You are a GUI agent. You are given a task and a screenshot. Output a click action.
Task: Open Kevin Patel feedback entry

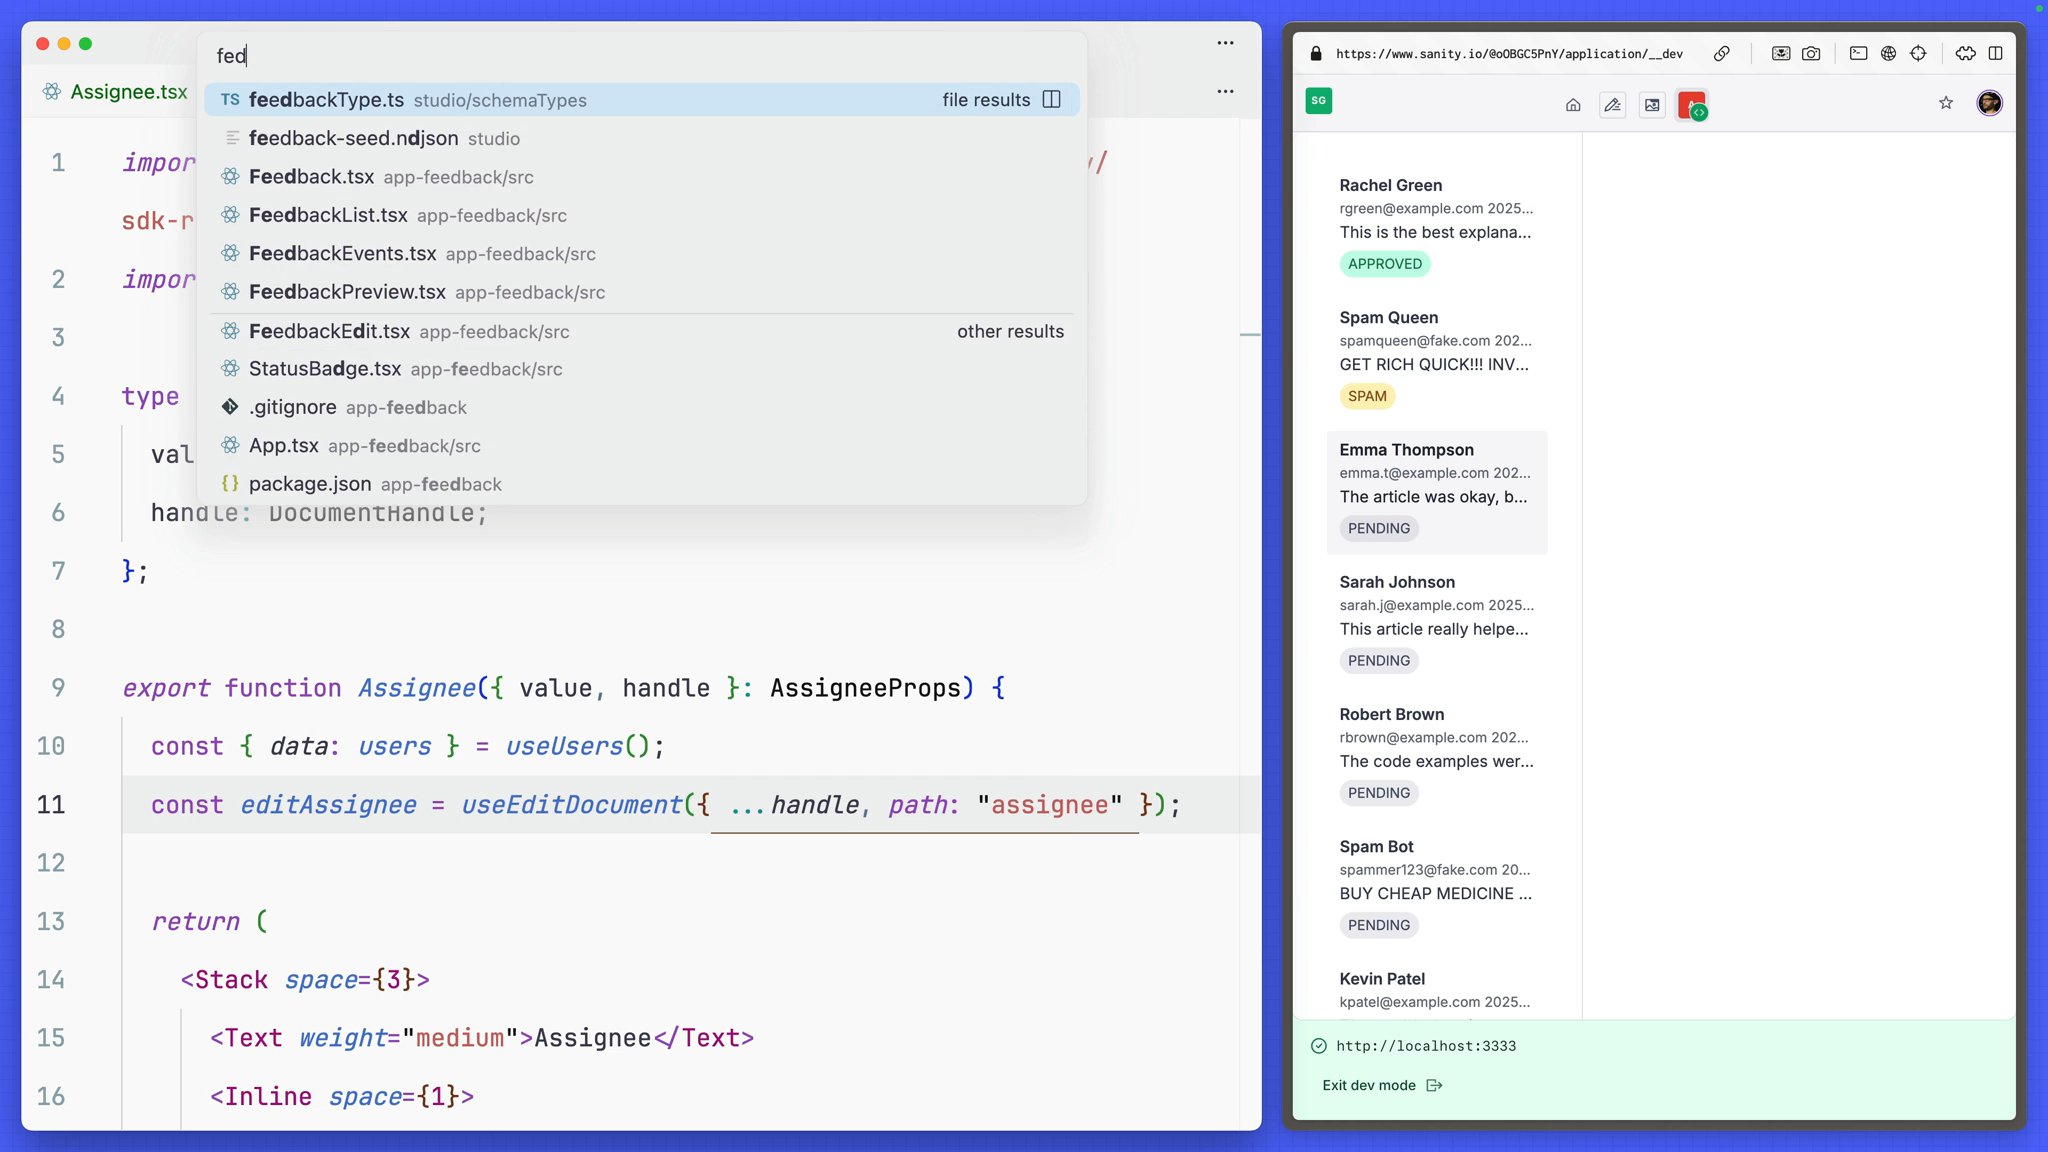(1437, 990)
